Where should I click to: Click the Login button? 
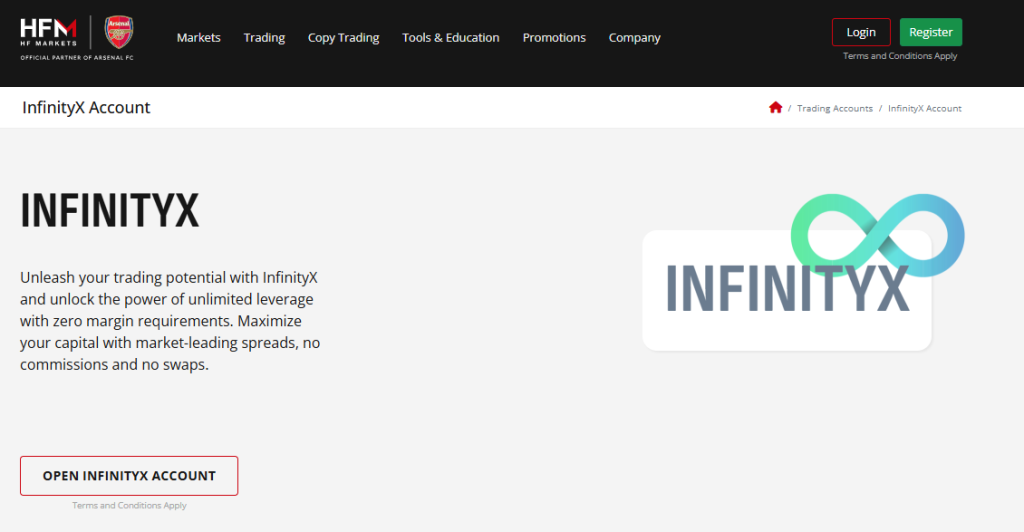click(861, 32)
